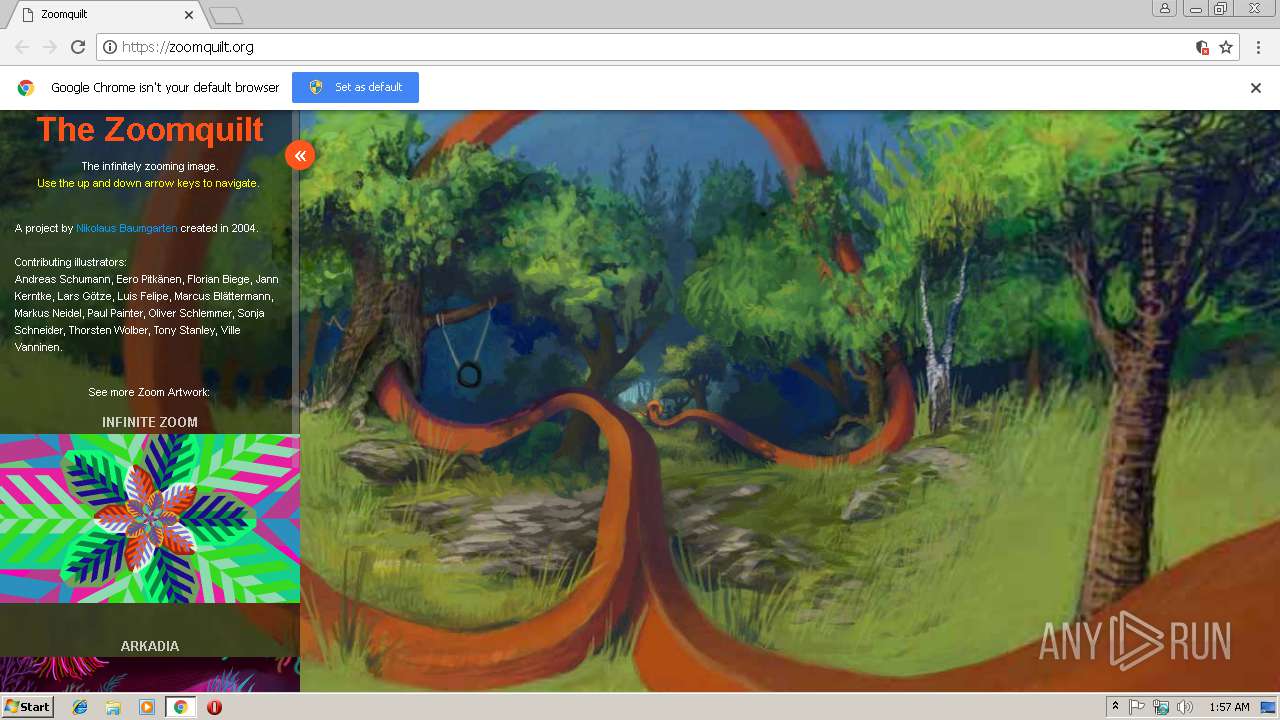Bookmark this page using the star icon
1280x720 pixels.
tap(1226, 47)
